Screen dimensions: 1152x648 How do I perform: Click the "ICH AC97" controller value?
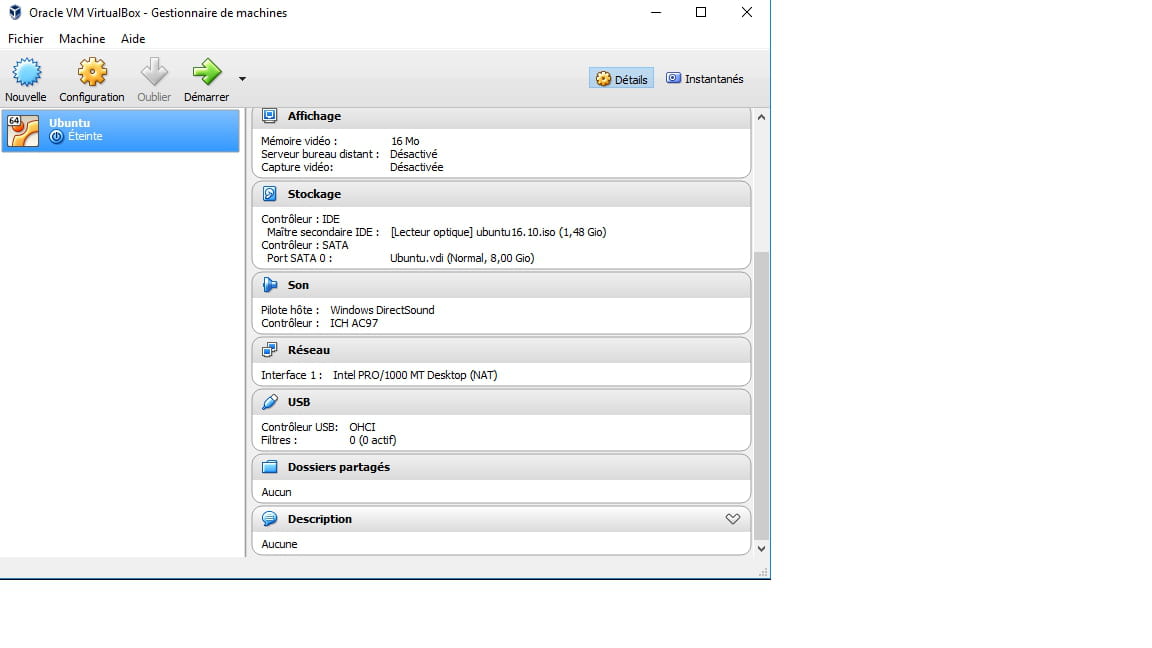[x=354, y=323]
